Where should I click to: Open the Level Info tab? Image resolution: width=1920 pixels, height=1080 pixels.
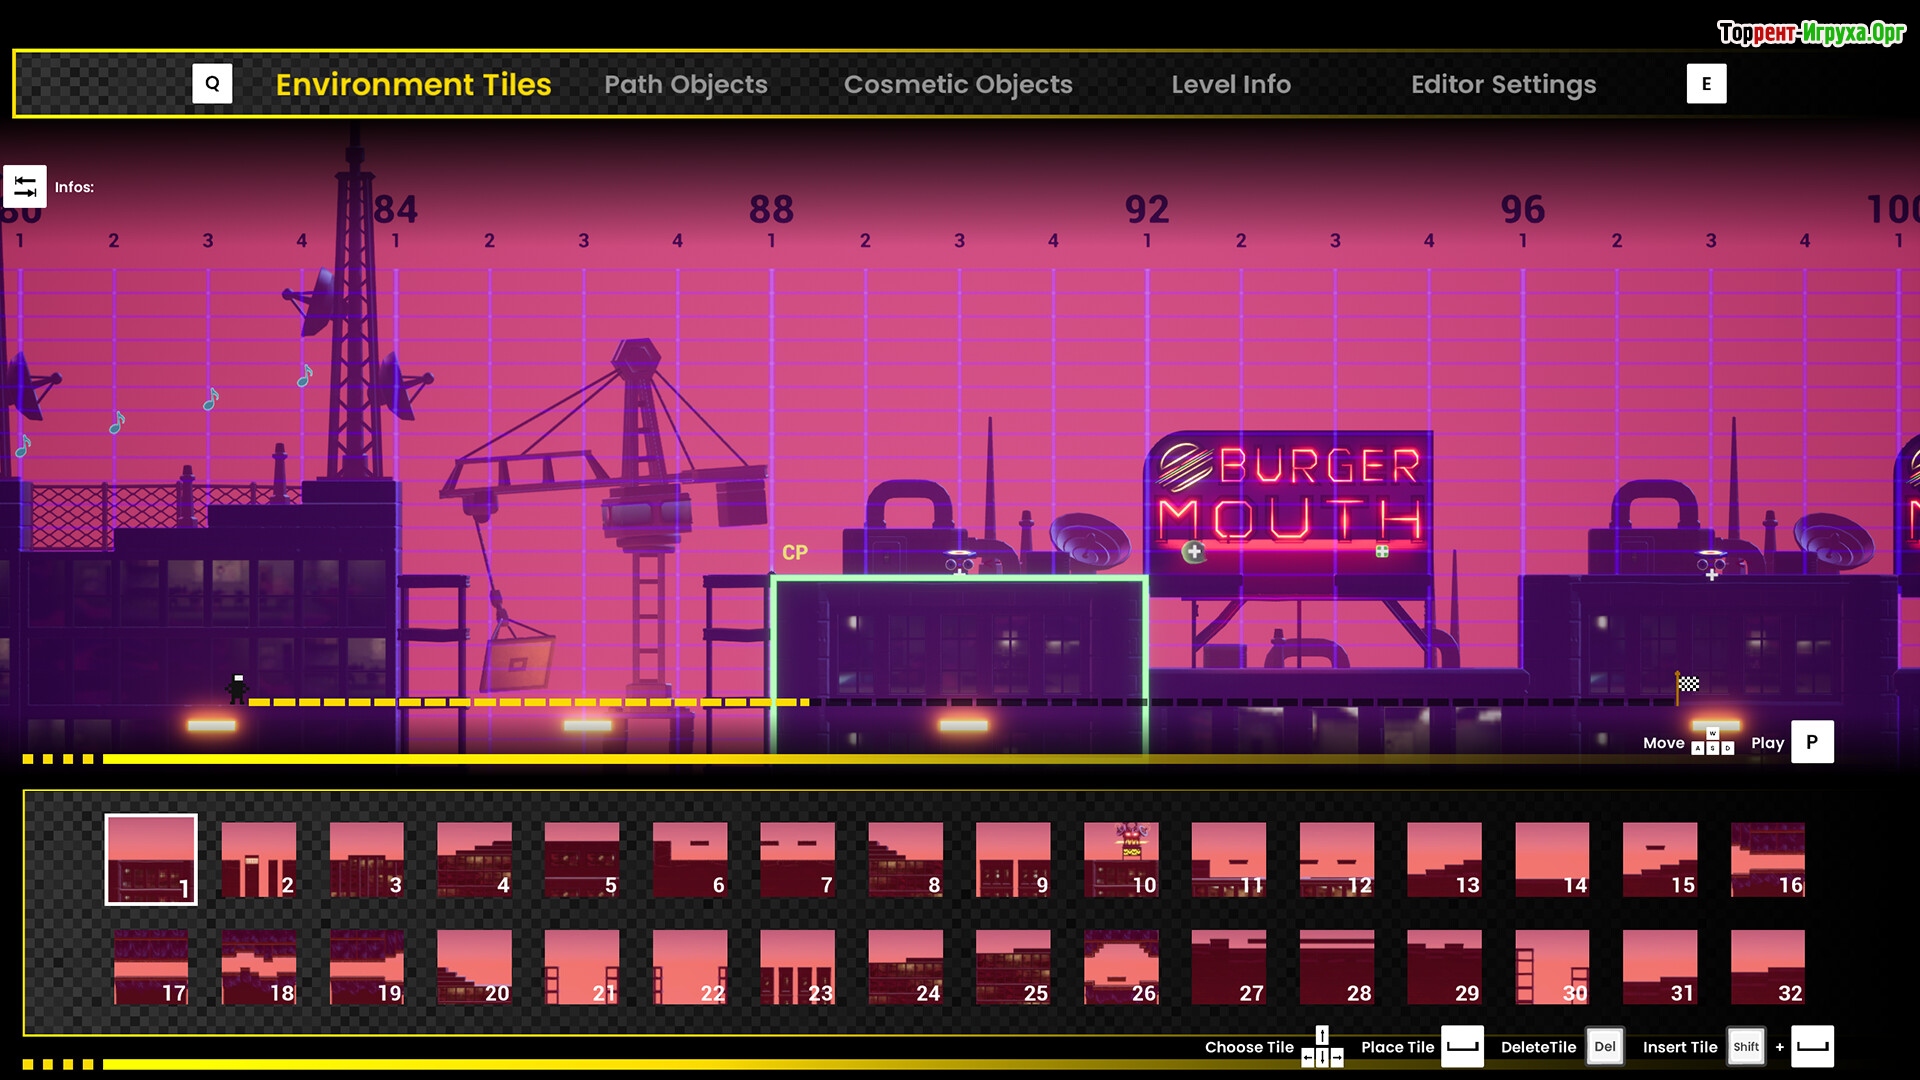pos(1231,85)
